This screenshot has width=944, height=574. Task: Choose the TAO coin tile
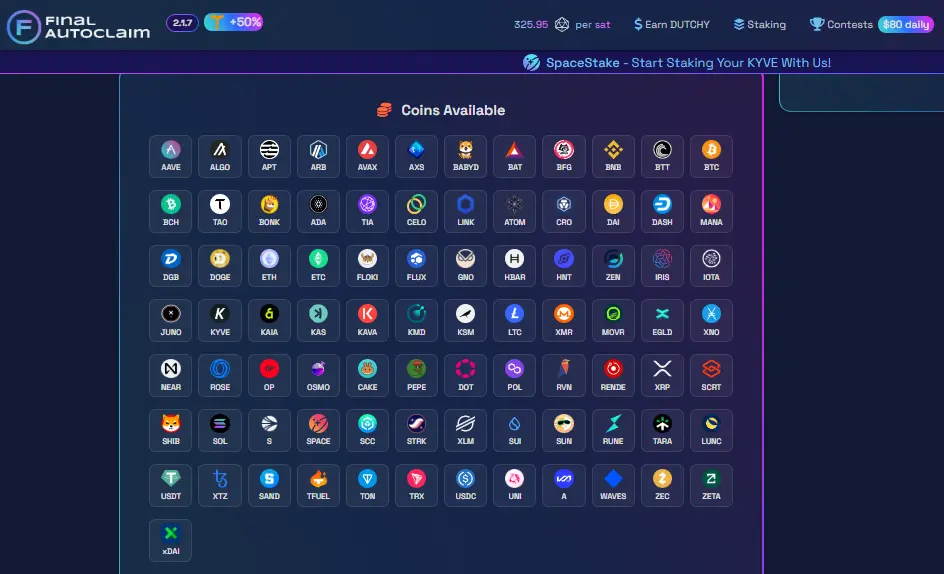(x=220, y=211)
